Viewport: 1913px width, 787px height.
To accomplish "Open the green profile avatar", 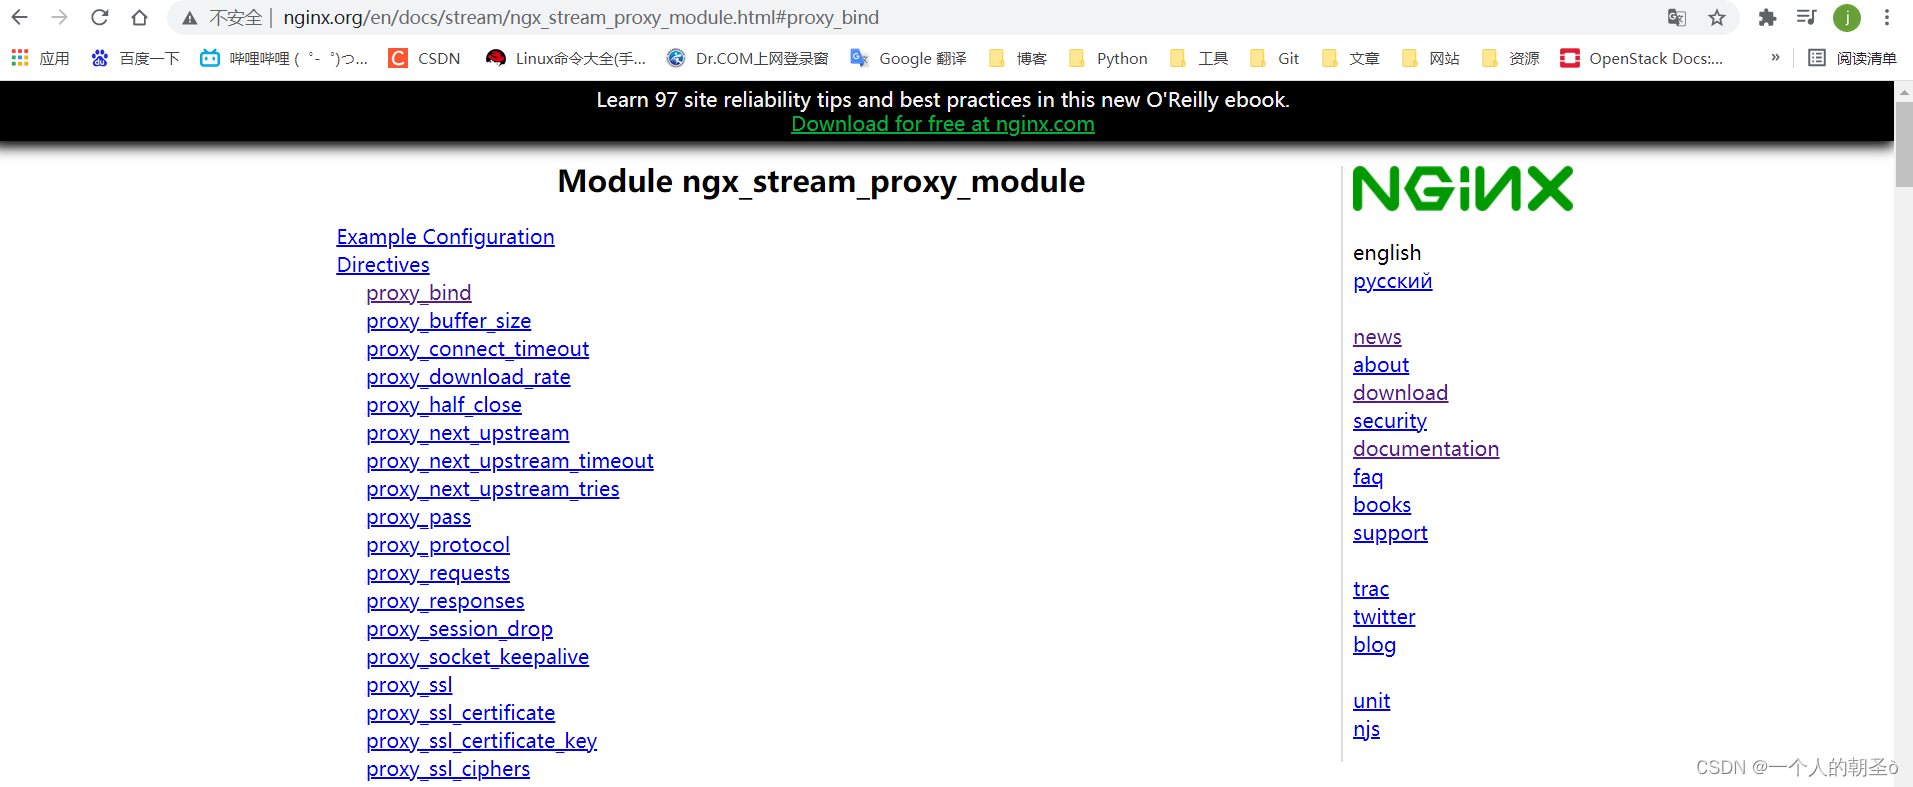I will (x=1847, y=17).
